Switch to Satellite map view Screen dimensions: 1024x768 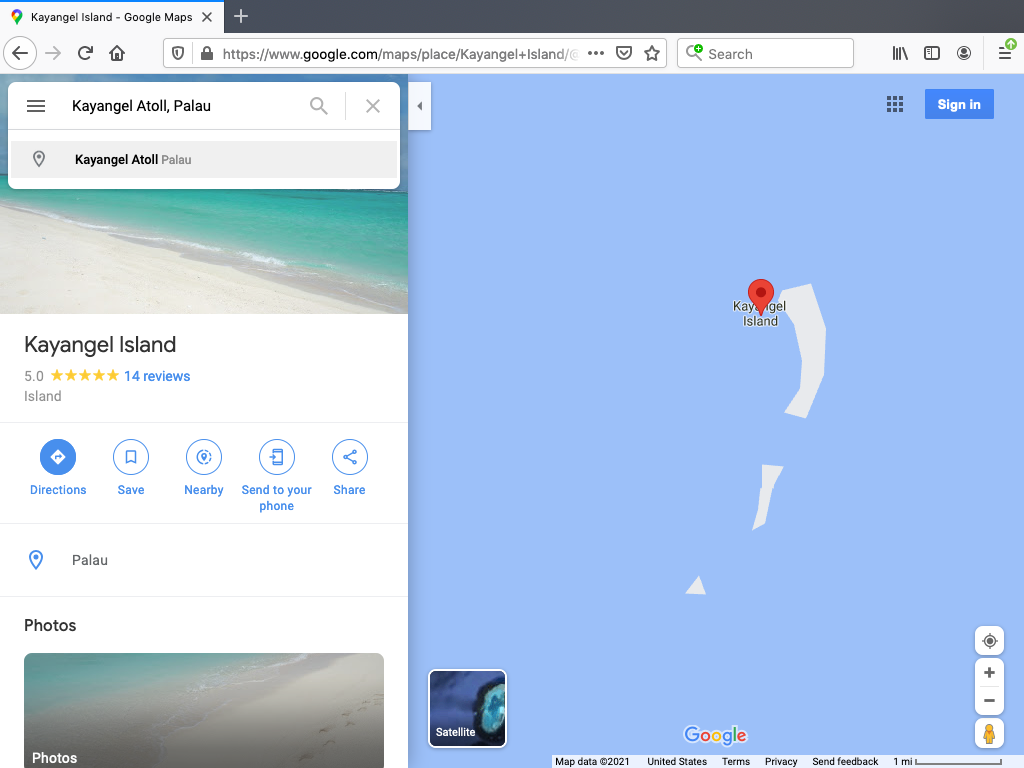point(467,708)
